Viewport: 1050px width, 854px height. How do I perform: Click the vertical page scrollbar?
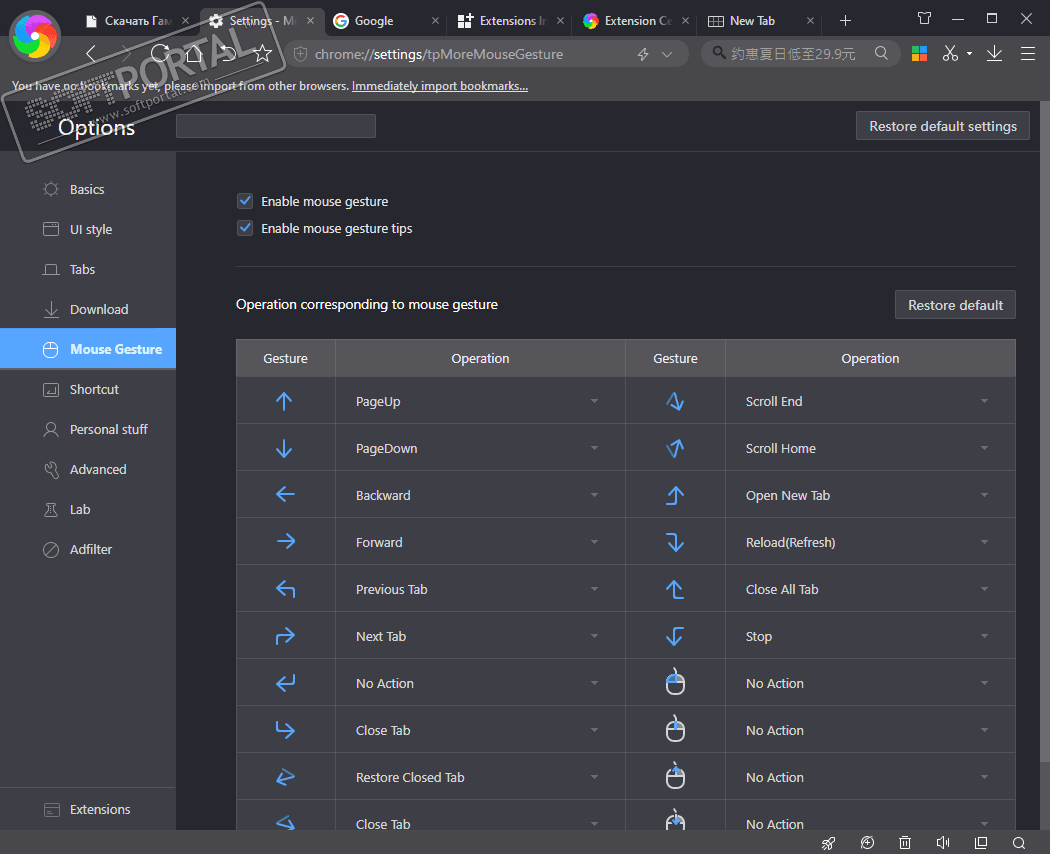tap(1045, 429)
